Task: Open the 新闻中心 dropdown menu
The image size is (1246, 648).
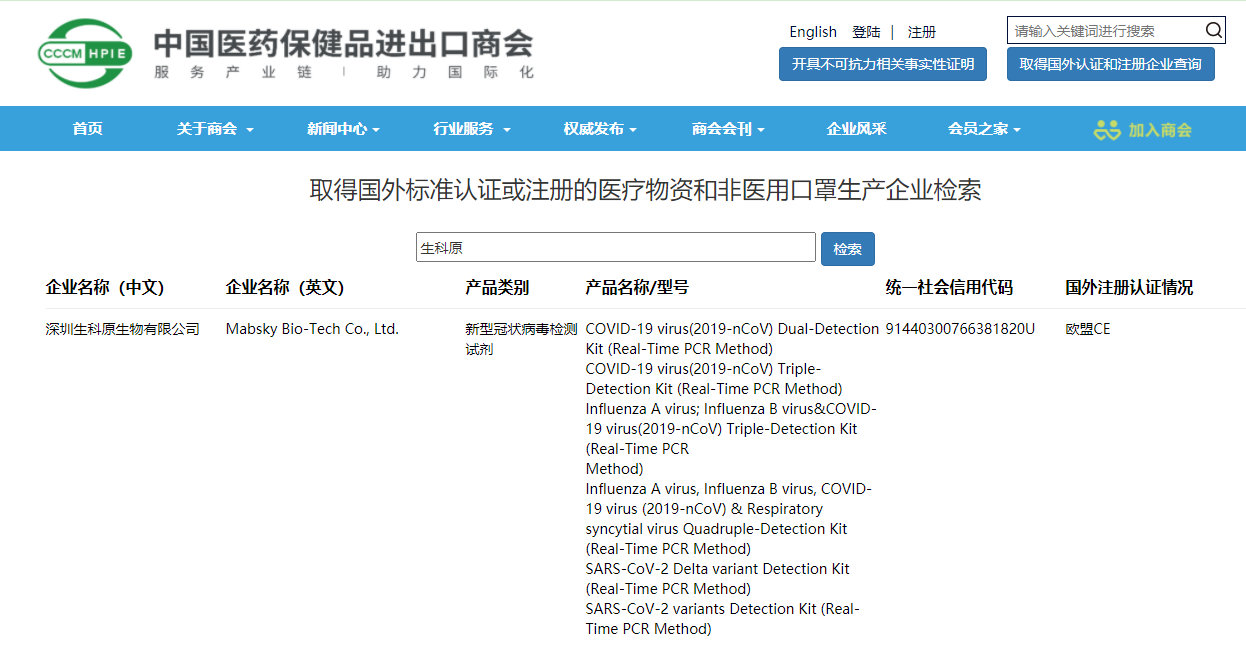Action: click(343, 129)
